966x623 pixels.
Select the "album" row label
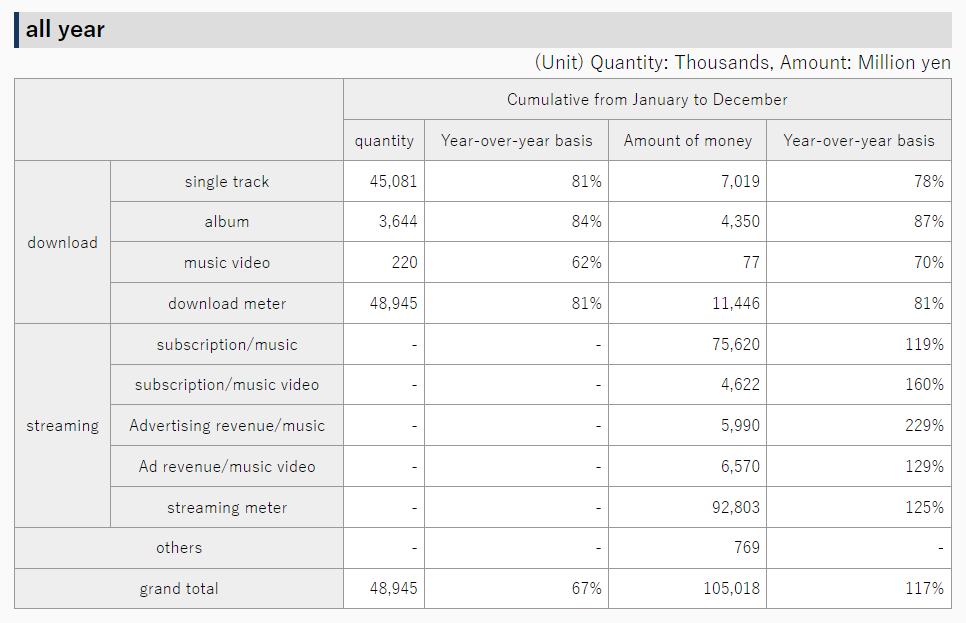tap(227, 222)
